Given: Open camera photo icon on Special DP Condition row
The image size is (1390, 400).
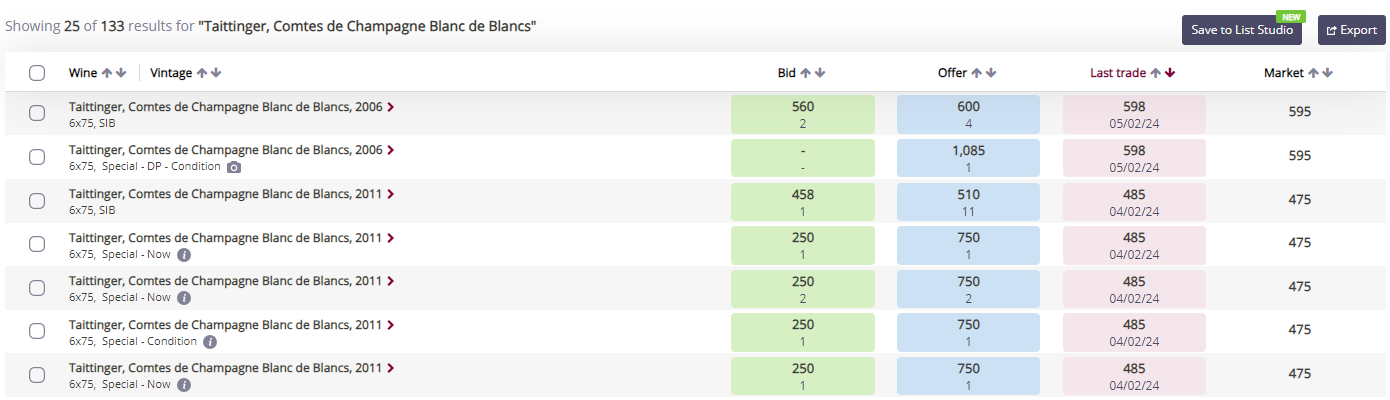Looking at the screenshot, I should (234, 167).
